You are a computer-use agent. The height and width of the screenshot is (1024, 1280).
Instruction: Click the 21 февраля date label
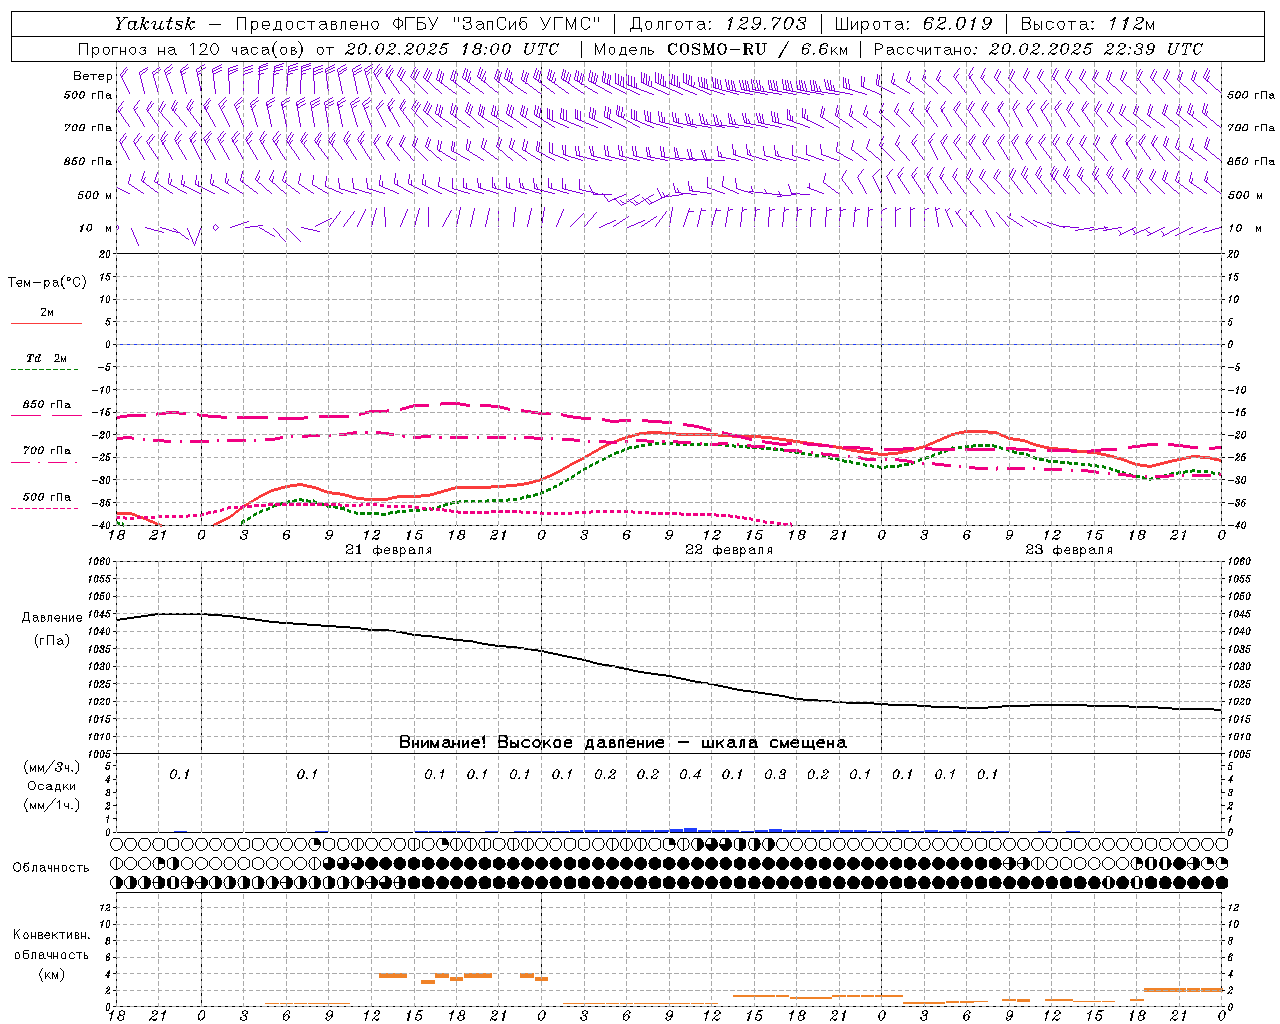[388, 550]
